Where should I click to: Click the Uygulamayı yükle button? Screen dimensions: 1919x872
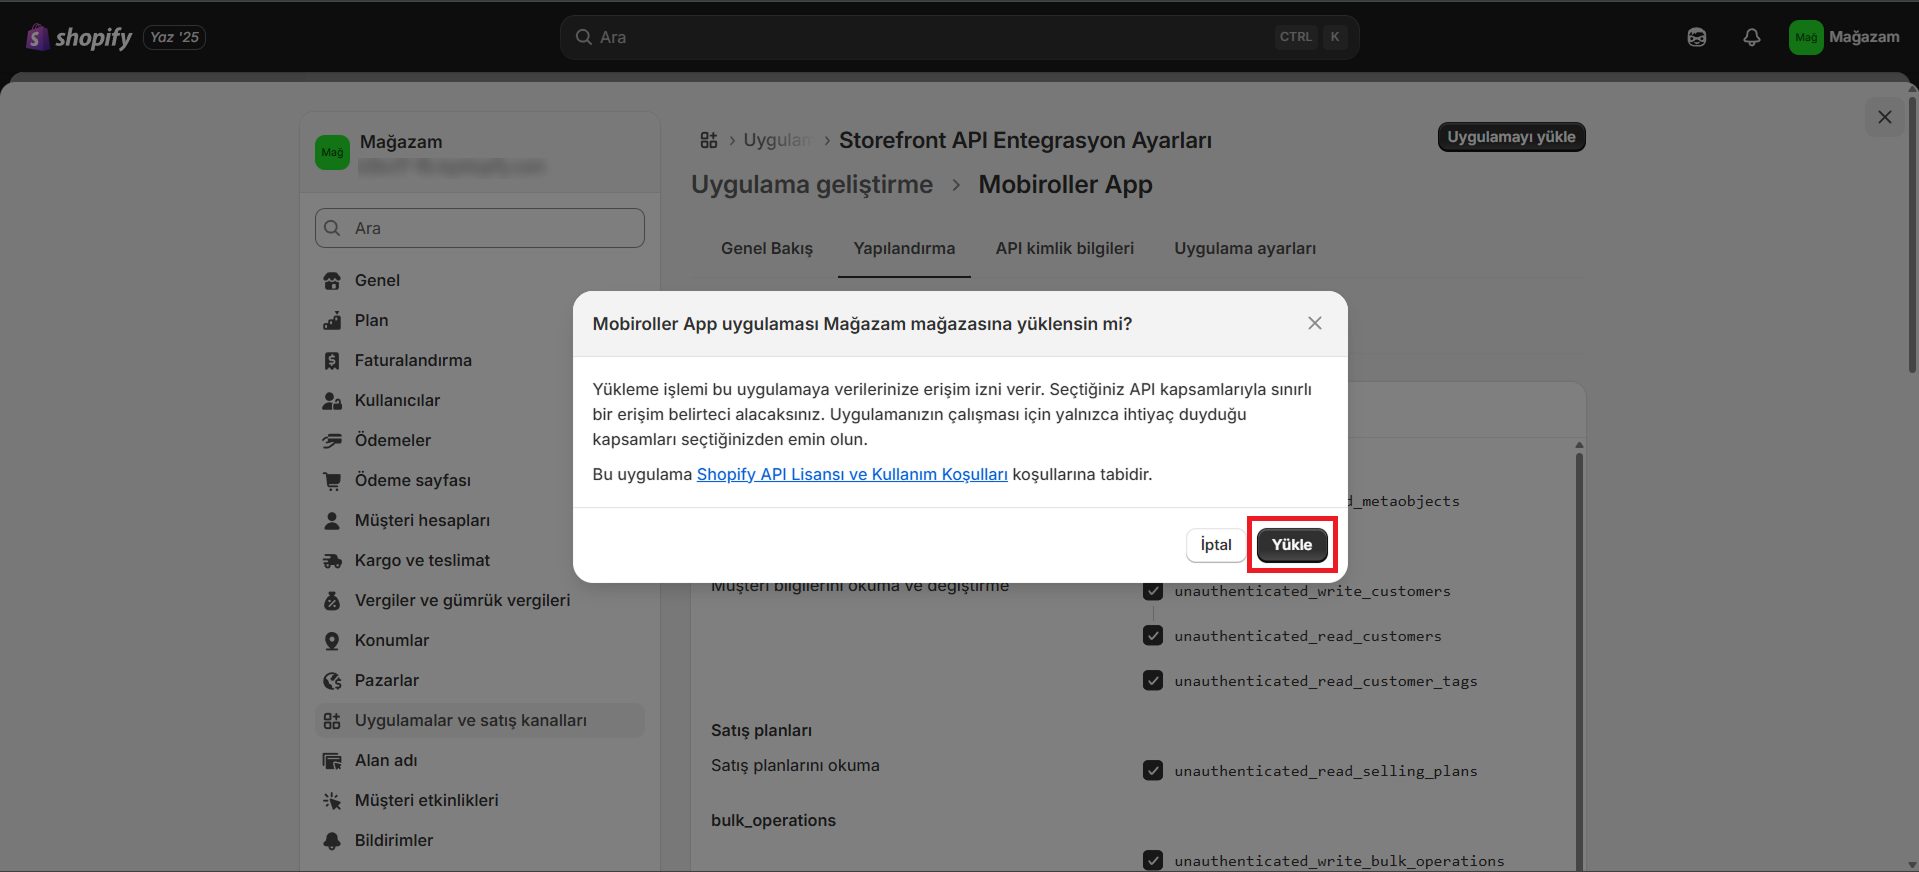coord(1511,137)
